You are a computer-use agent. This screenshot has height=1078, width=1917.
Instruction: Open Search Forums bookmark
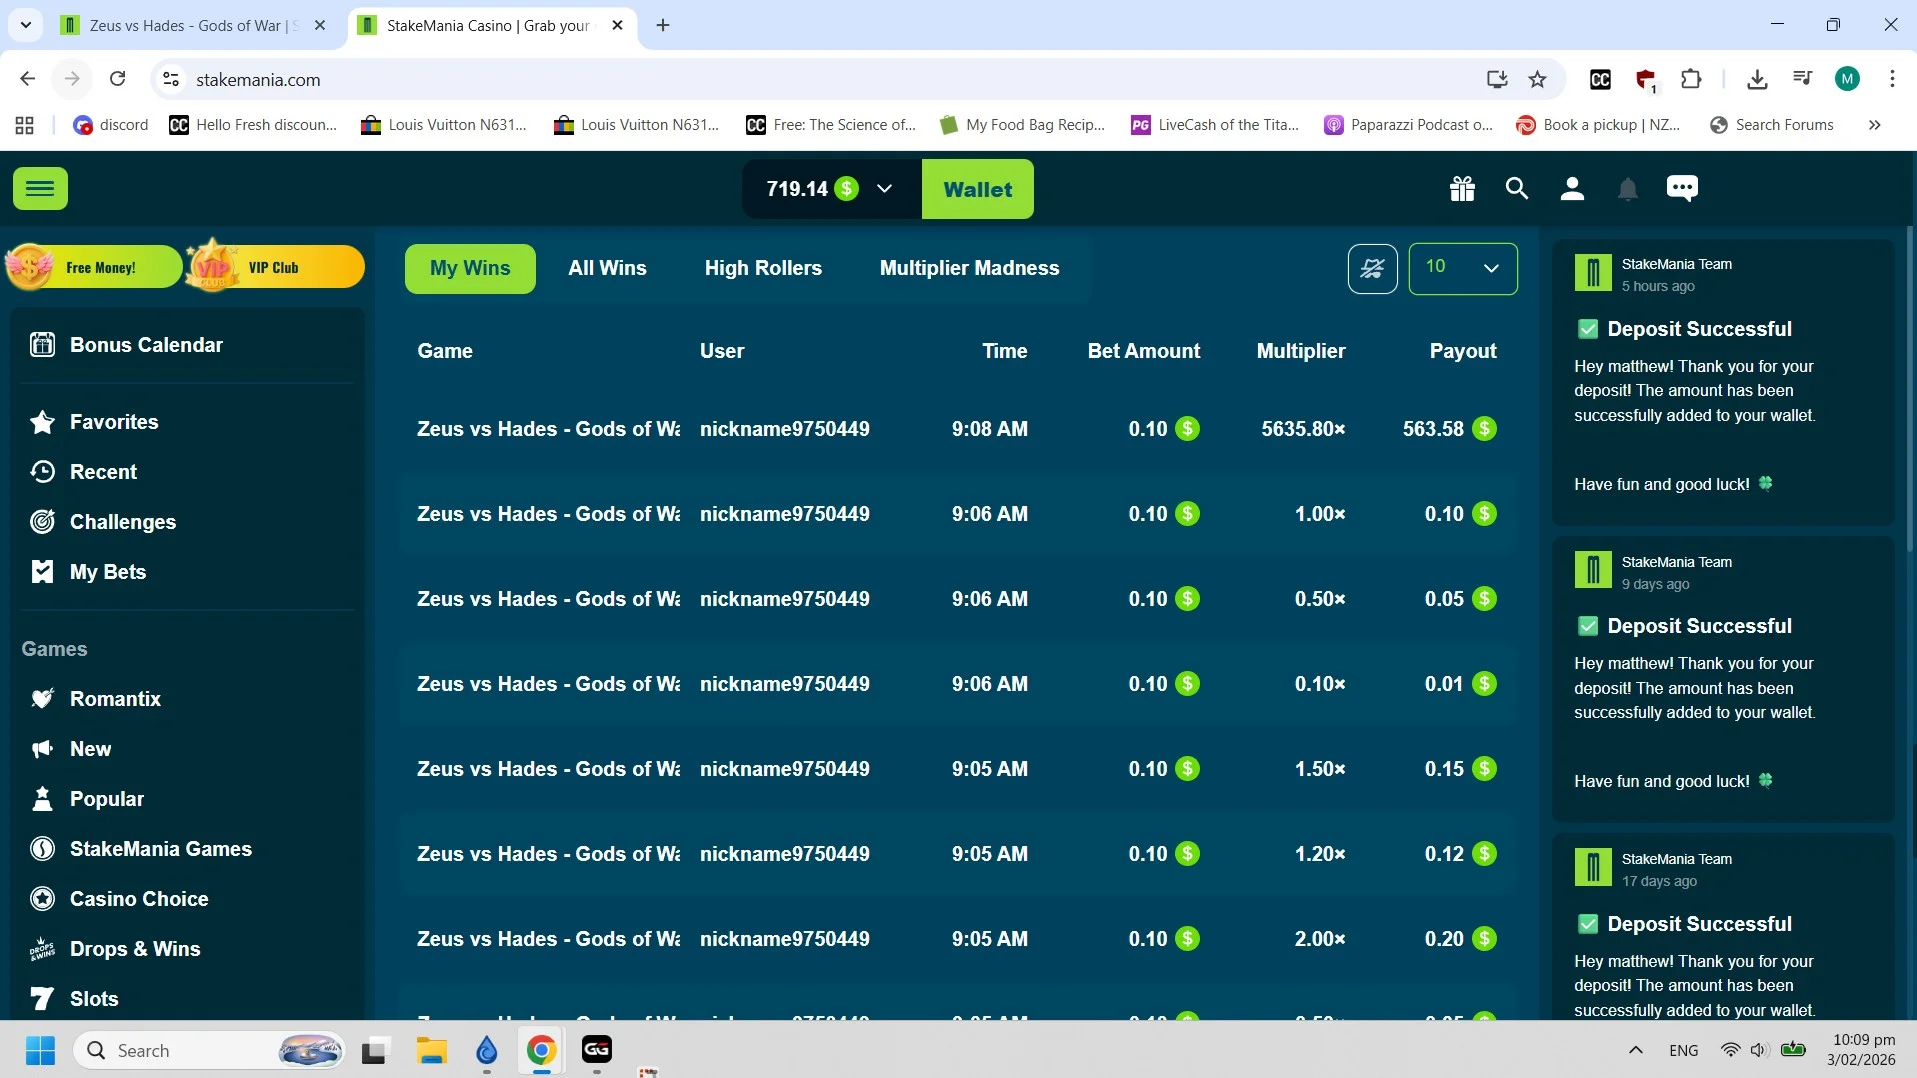(x=1772, y=125)
